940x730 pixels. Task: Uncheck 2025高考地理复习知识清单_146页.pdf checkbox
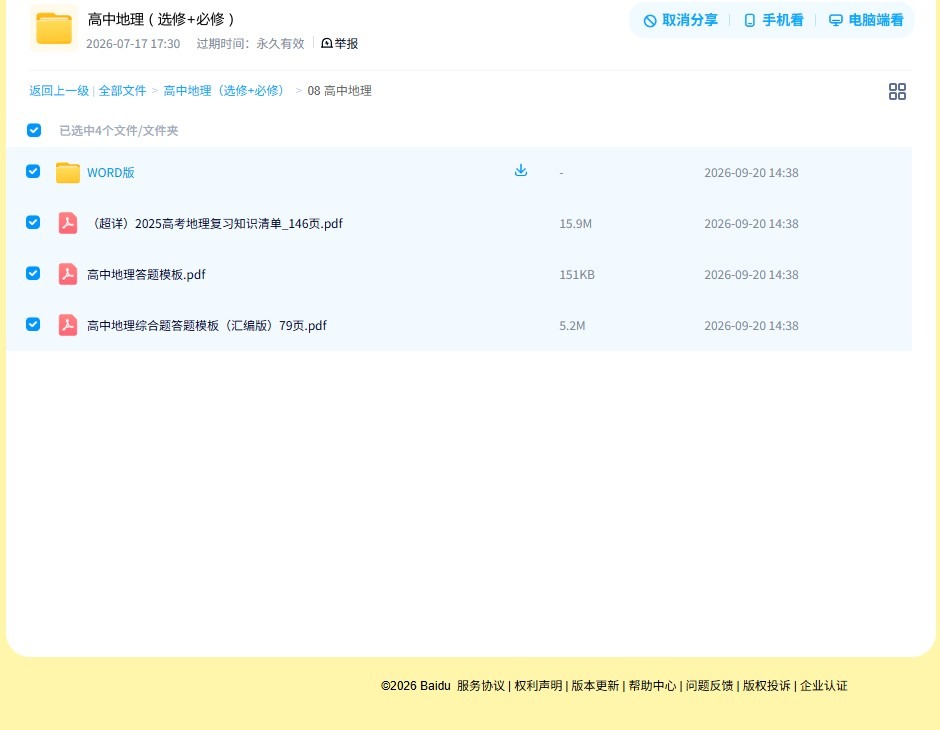click(33, 222)
